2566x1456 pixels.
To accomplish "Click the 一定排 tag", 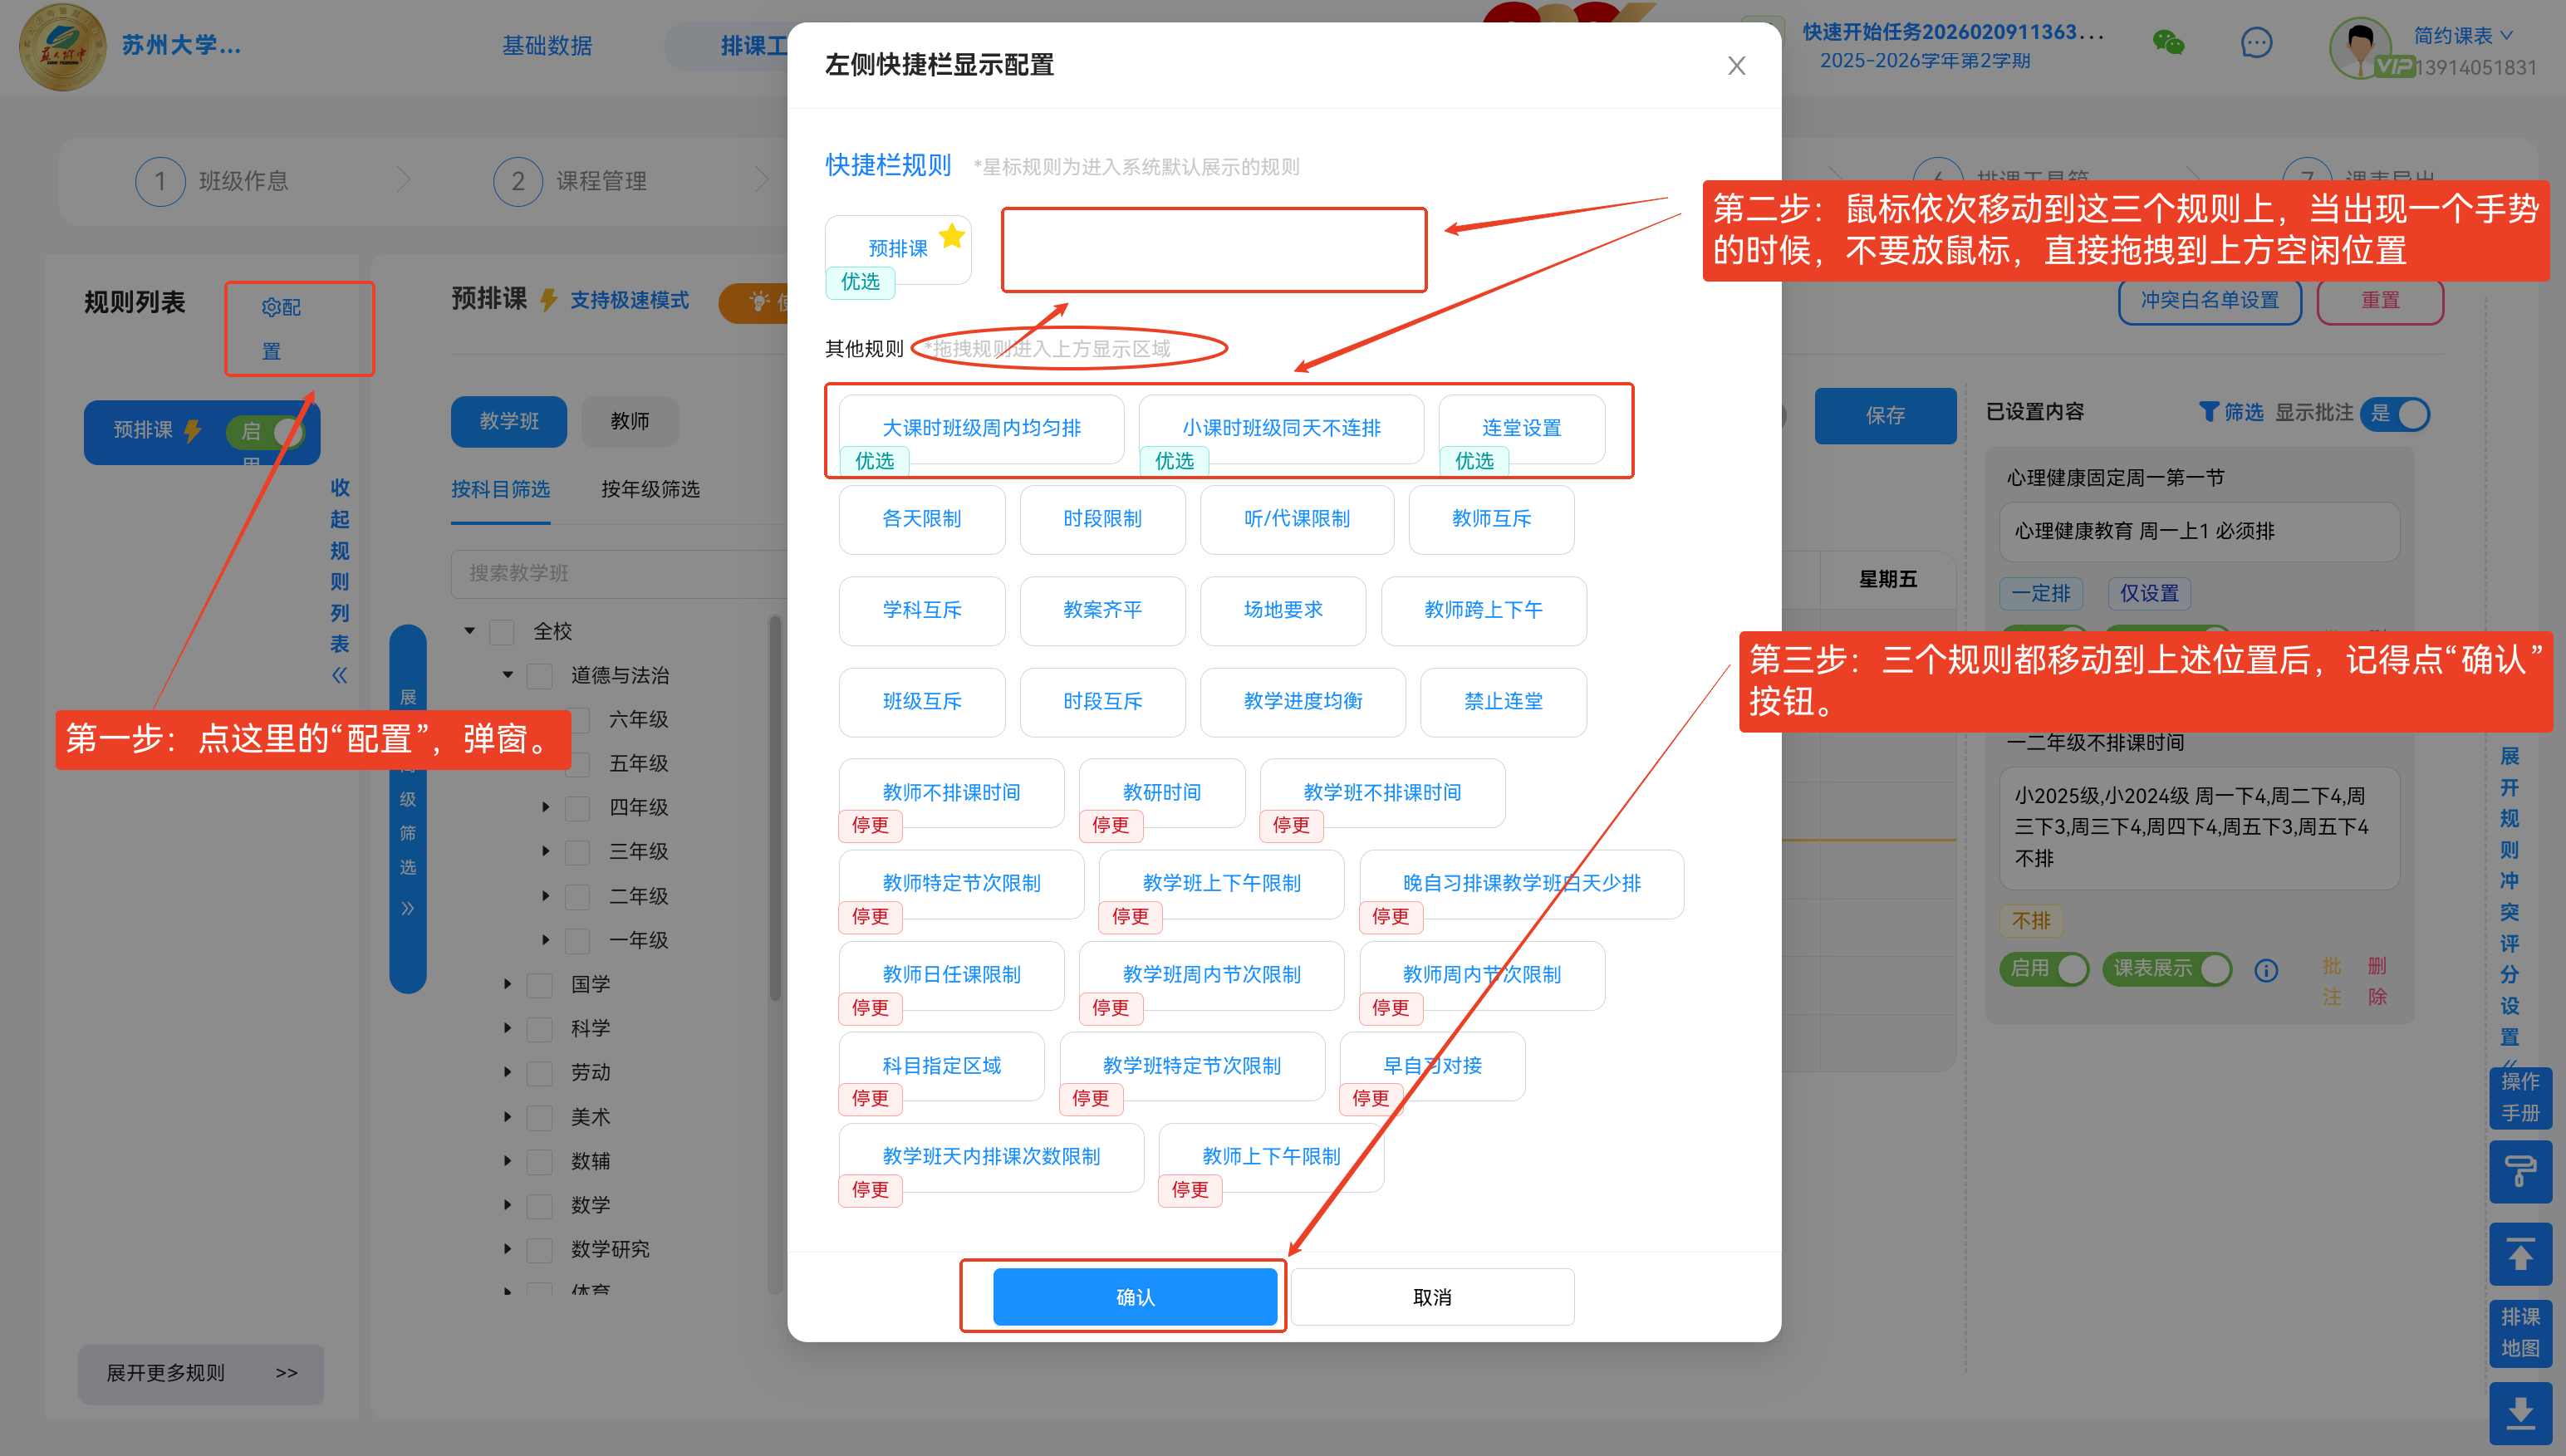I will pyautogui.click(x=2040, y=594).
